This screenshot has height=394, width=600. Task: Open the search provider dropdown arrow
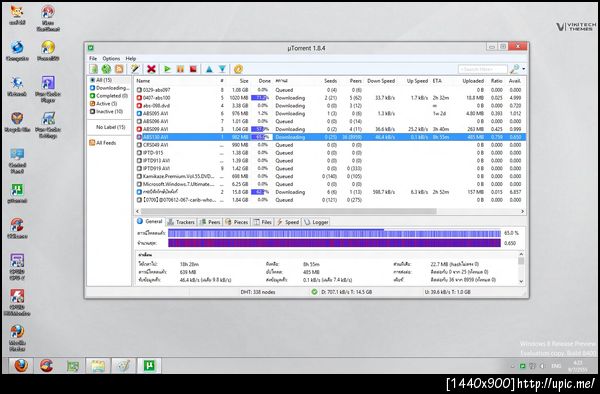523,69
